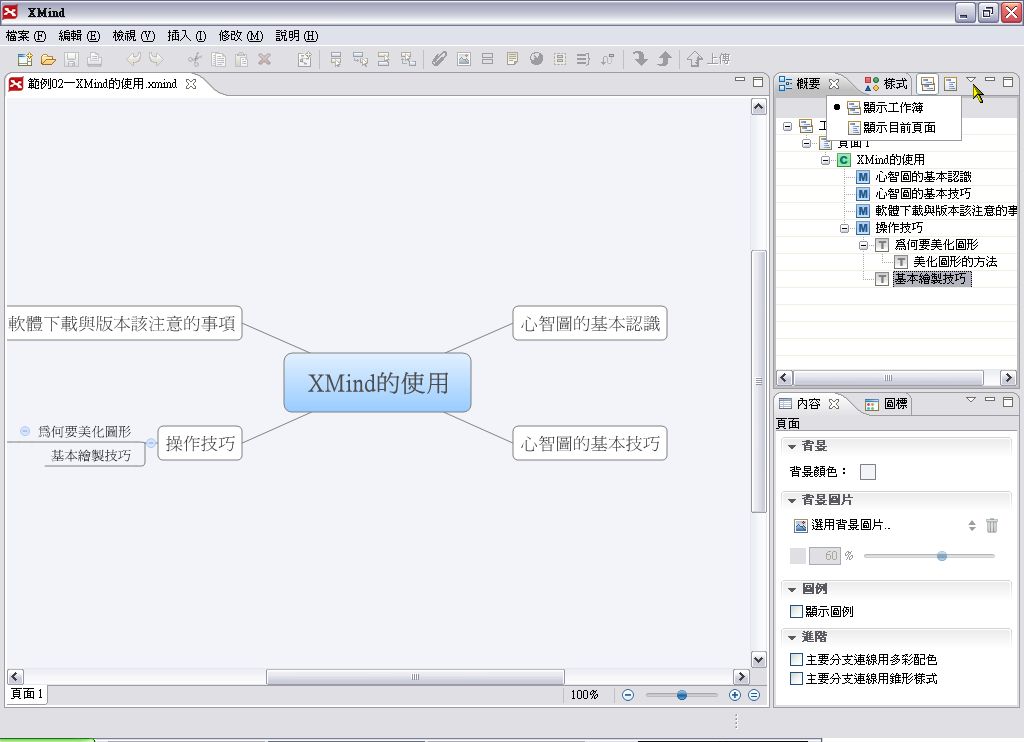The image size is (1024, 742).
Task: Click the Notes toolbar icon
Action: [512, 59]
